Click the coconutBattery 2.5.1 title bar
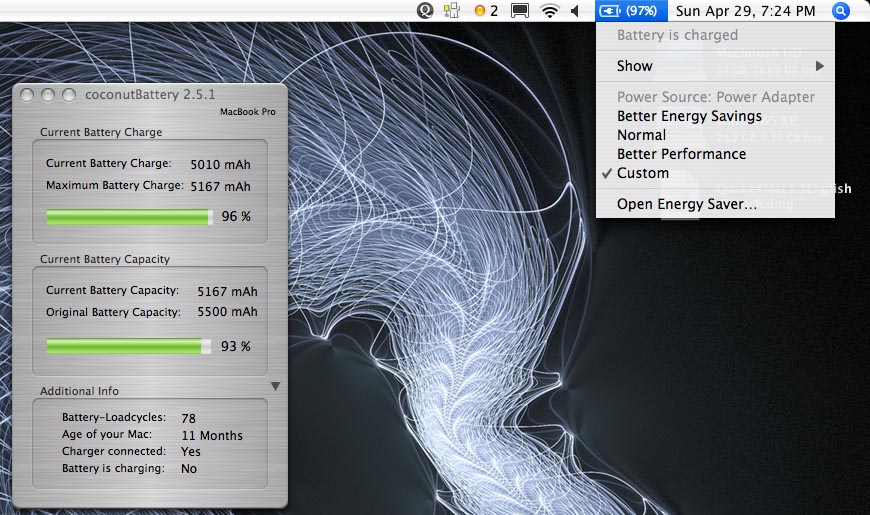The width and height of the screenshot is (870, 515). coord(150,94)
